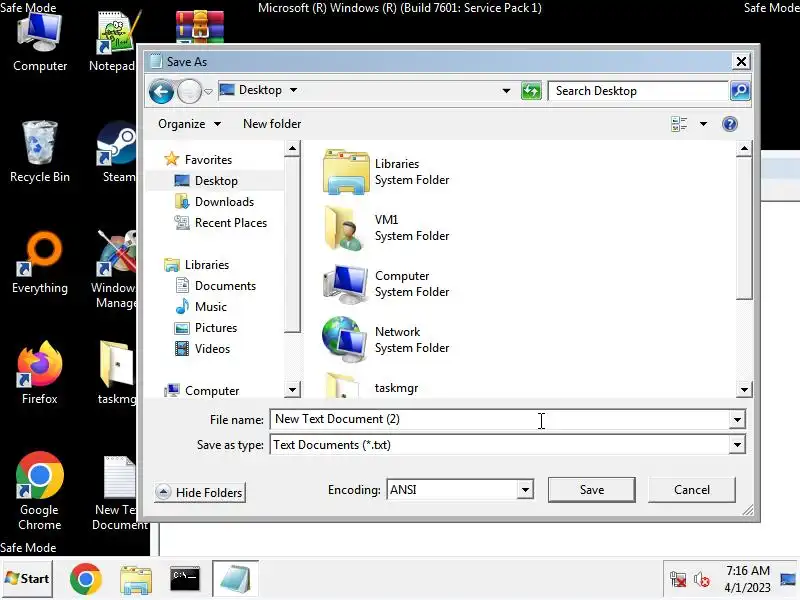Expand the address bar previous locations dropdown
The height and width of the screenshot is (600, 800).
(506, 91)
